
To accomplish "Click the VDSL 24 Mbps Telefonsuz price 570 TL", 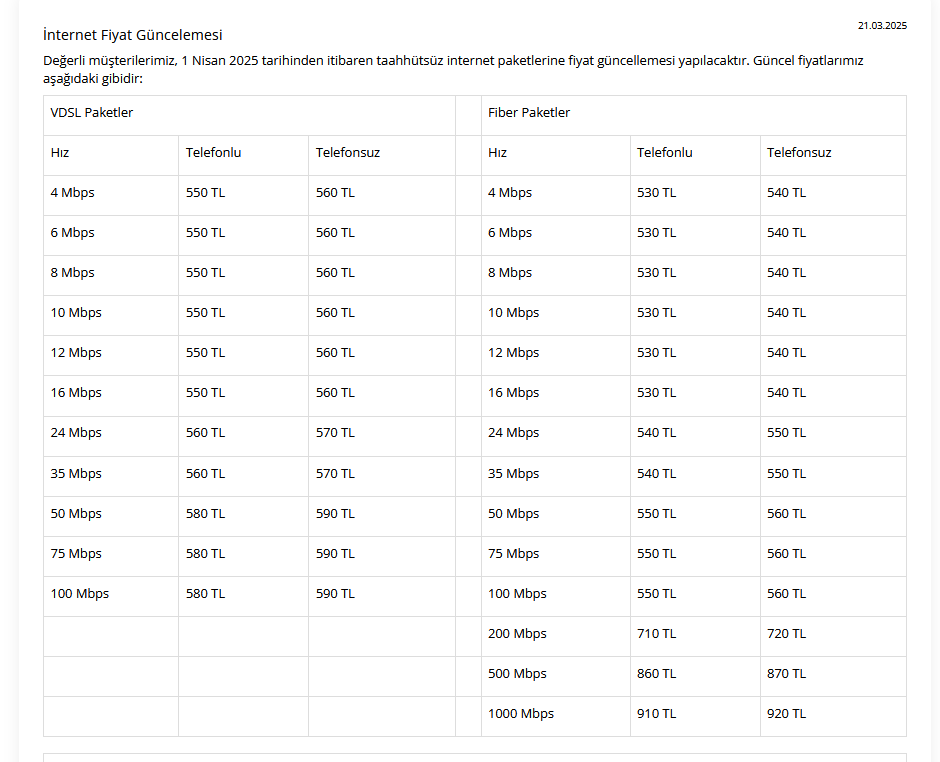I will (x=335, y=433).
